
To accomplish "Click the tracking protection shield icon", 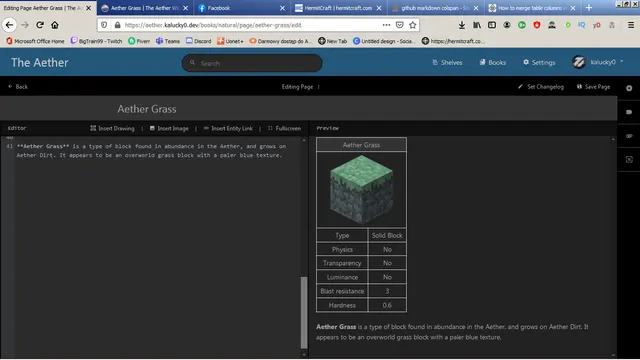I will [104, 25].
